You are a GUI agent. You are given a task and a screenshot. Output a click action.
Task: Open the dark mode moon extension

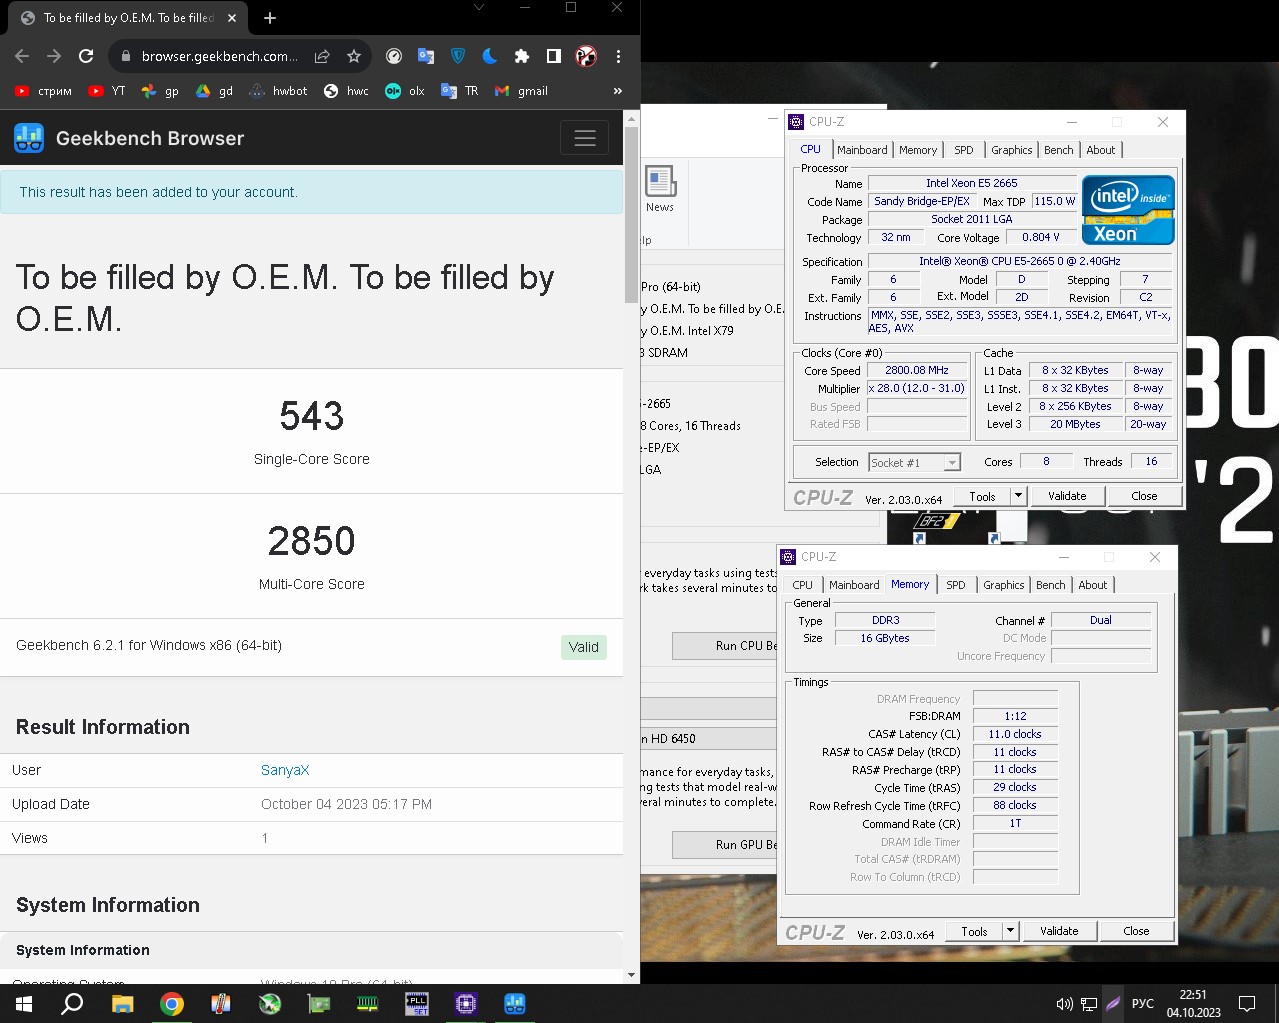(490, 56)
